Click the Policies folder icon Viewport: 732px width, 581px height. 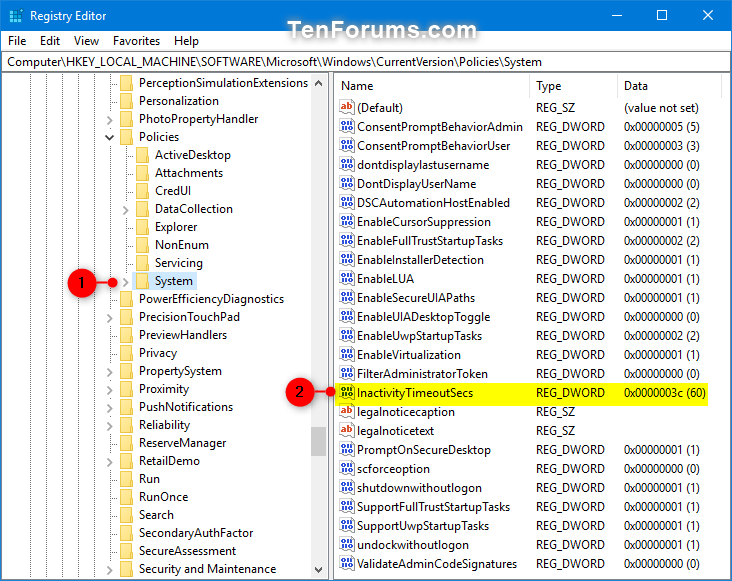[x=127, y=137]
